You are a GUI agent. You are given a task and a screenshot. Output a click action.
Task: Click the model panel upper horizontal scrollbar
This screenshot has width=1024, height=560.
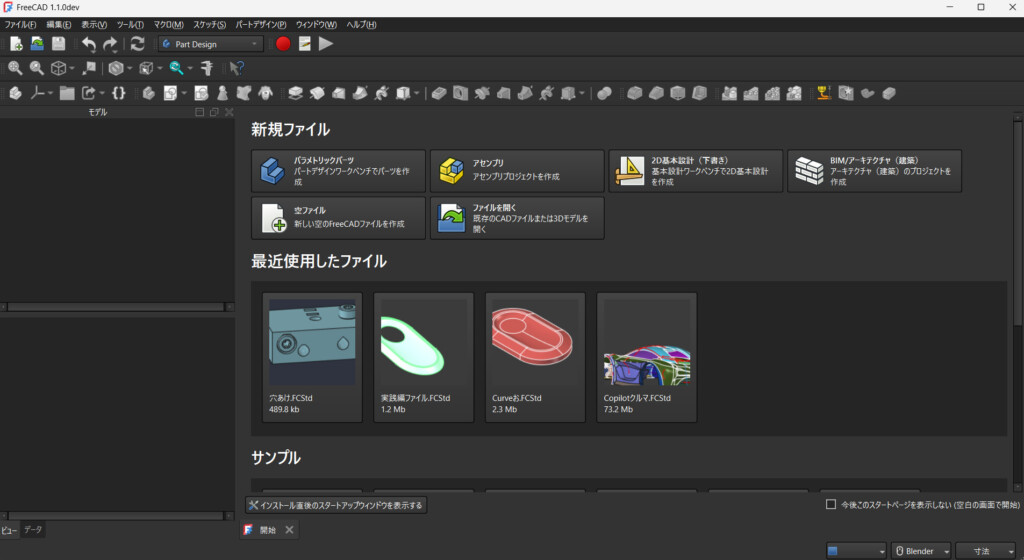(x=116, y=307)
